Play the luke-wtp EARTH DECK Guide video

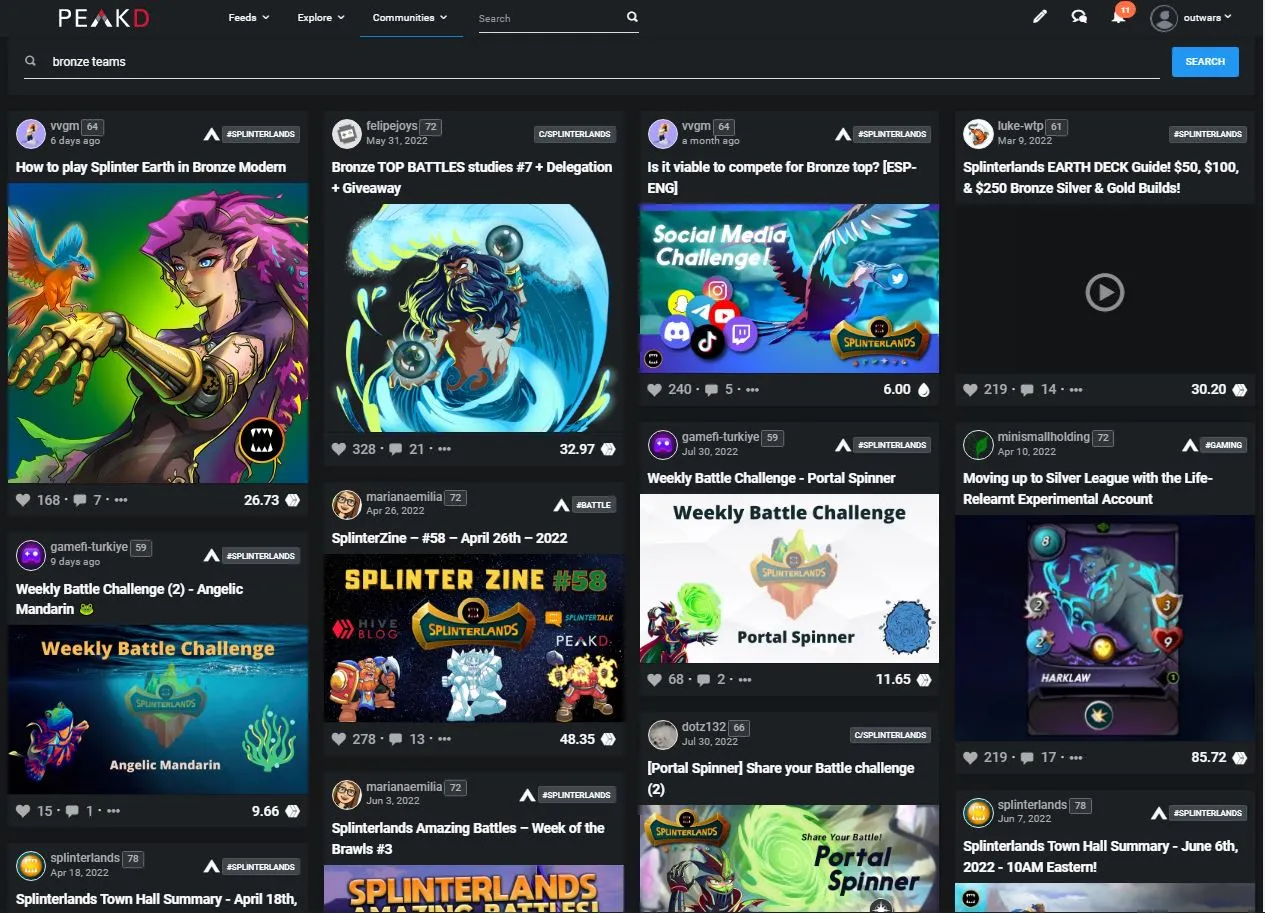pyautogui.click(x=1105, y=292)
